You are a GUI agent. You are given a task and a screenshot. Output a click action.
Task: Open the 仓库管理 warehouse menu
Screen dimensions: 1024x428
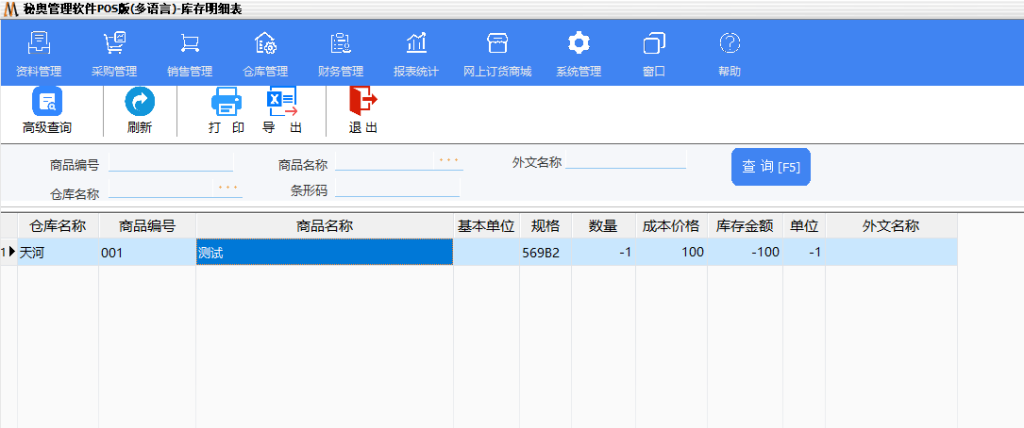(265, 54)
